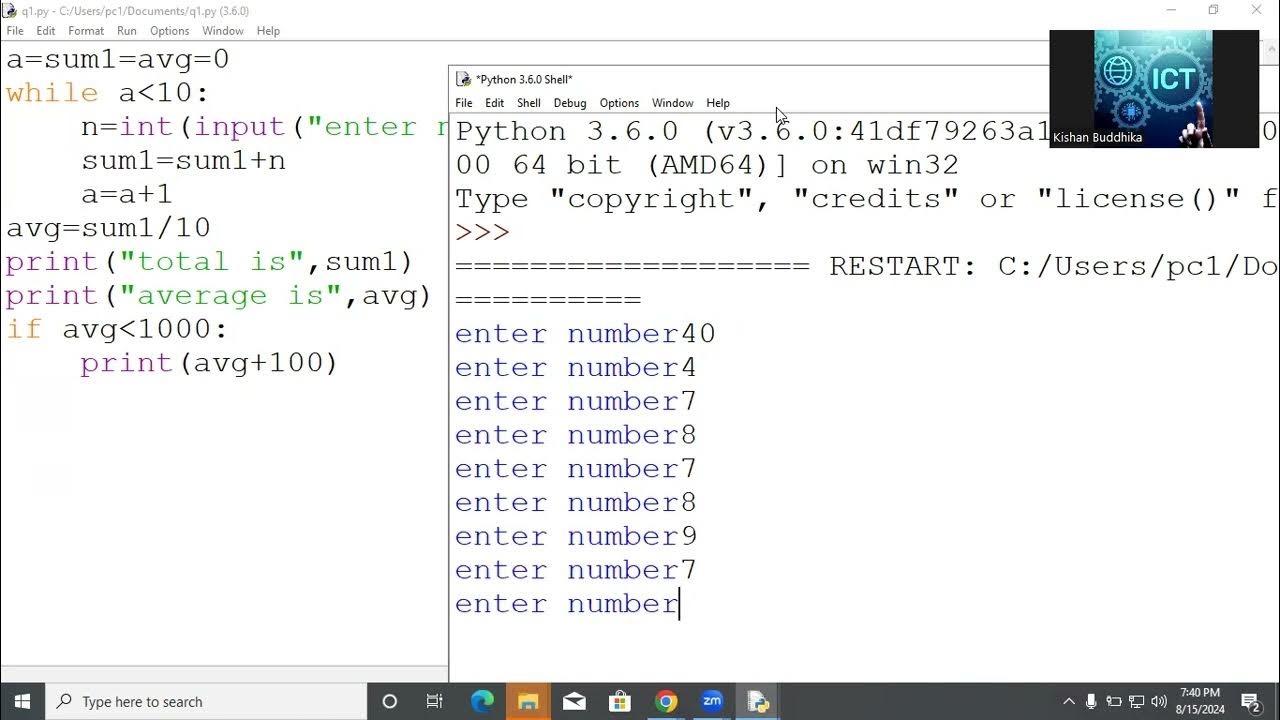Open Window menu in q1.py editor
Screen dimensions: 1280x720
[223, 31]
